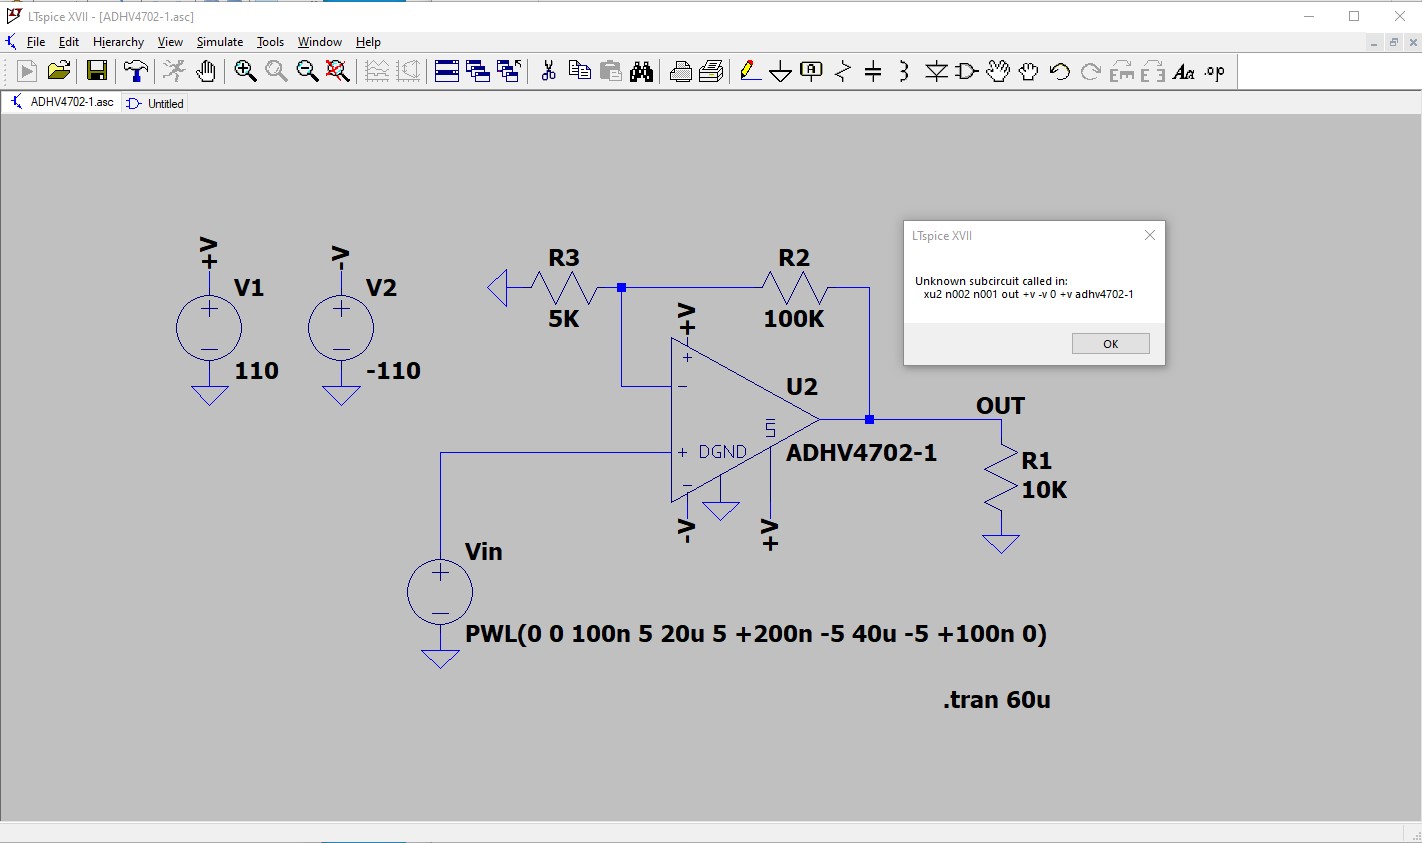Click the 10K value of R1
This screenshot has width=1422, height=843.
tap(1044, 490)
